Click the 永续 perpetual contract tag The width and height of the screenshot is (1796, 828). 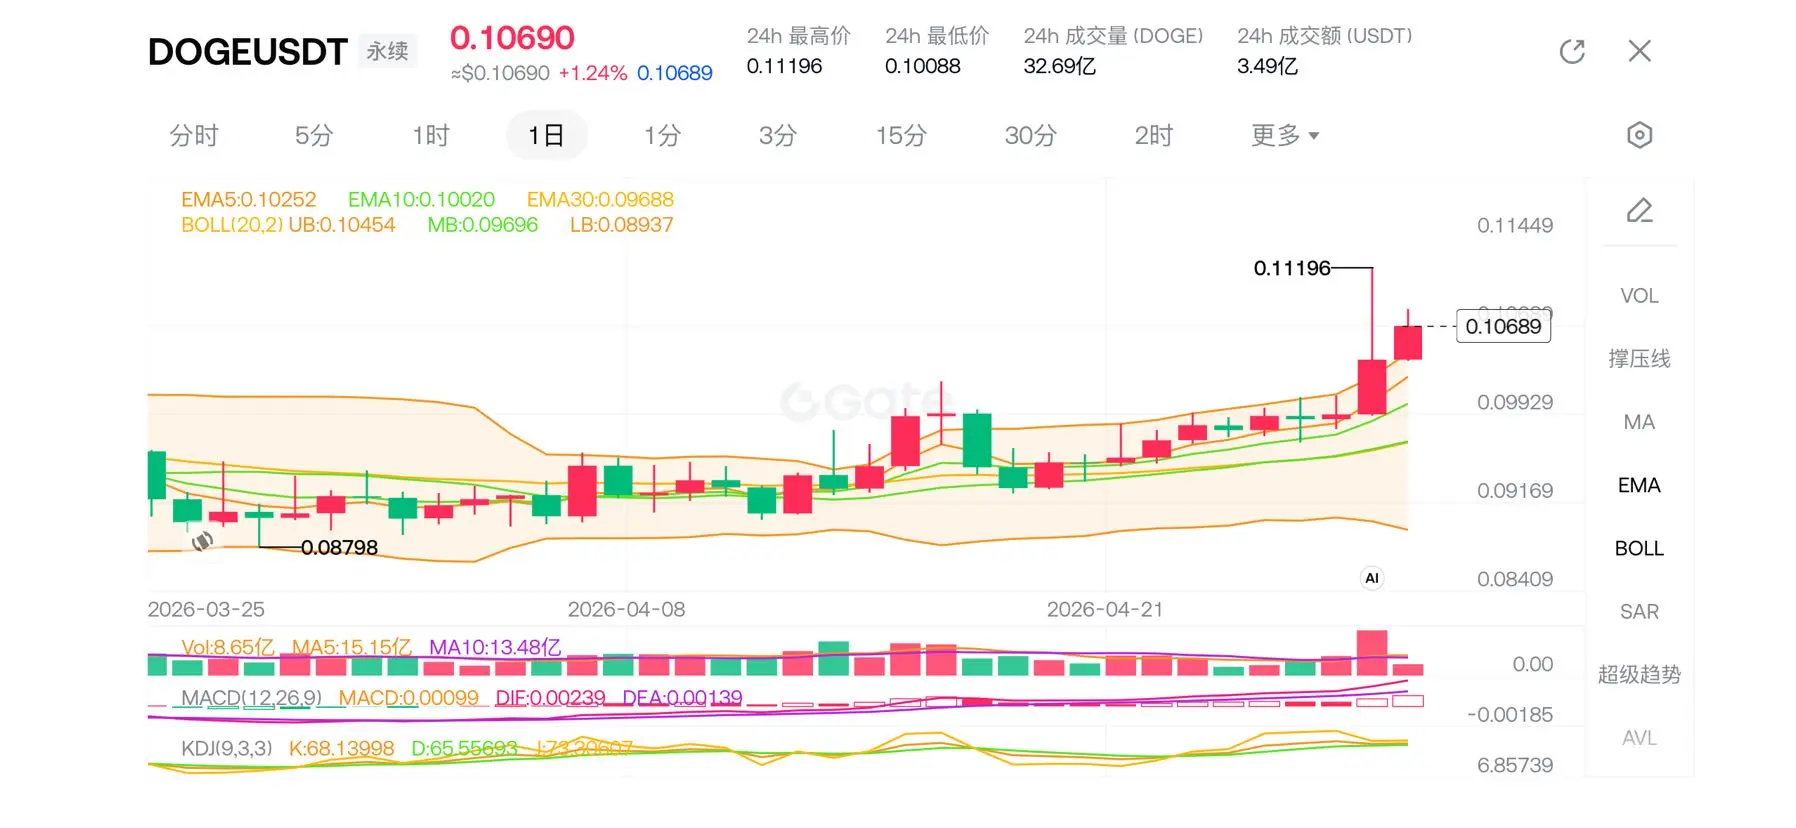(387, 51)
